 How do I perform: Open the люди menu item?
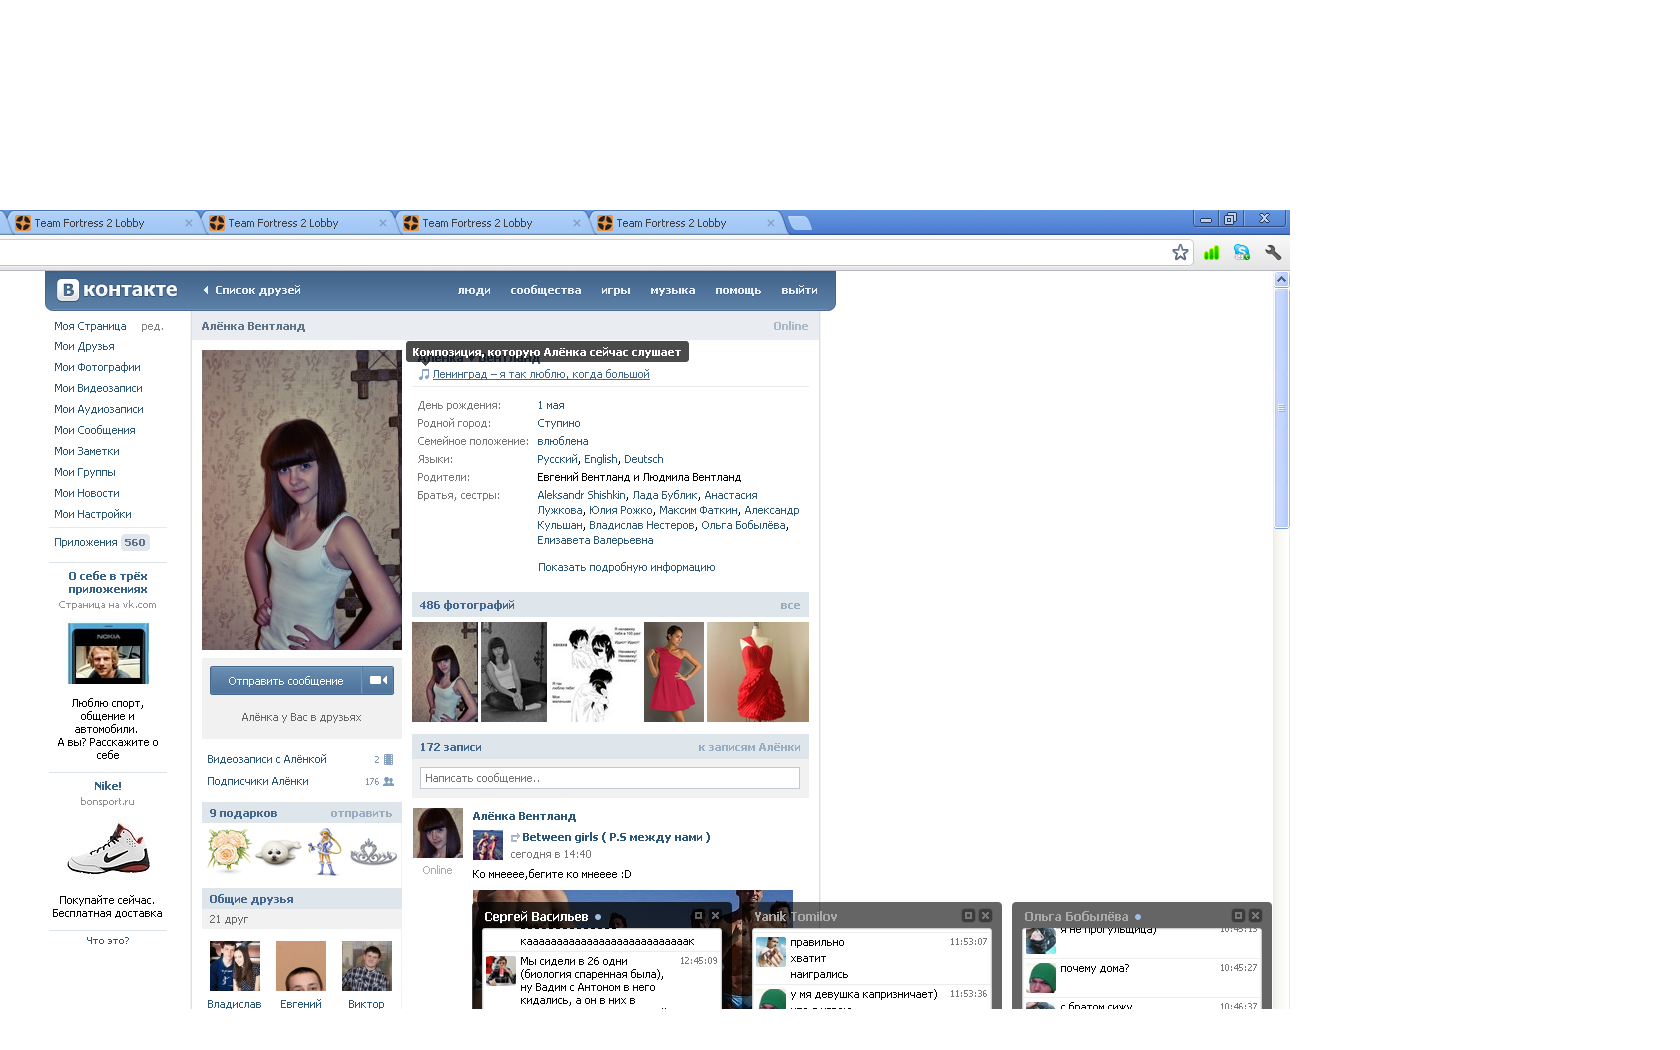pyautogui.click(x=474, y=290)
